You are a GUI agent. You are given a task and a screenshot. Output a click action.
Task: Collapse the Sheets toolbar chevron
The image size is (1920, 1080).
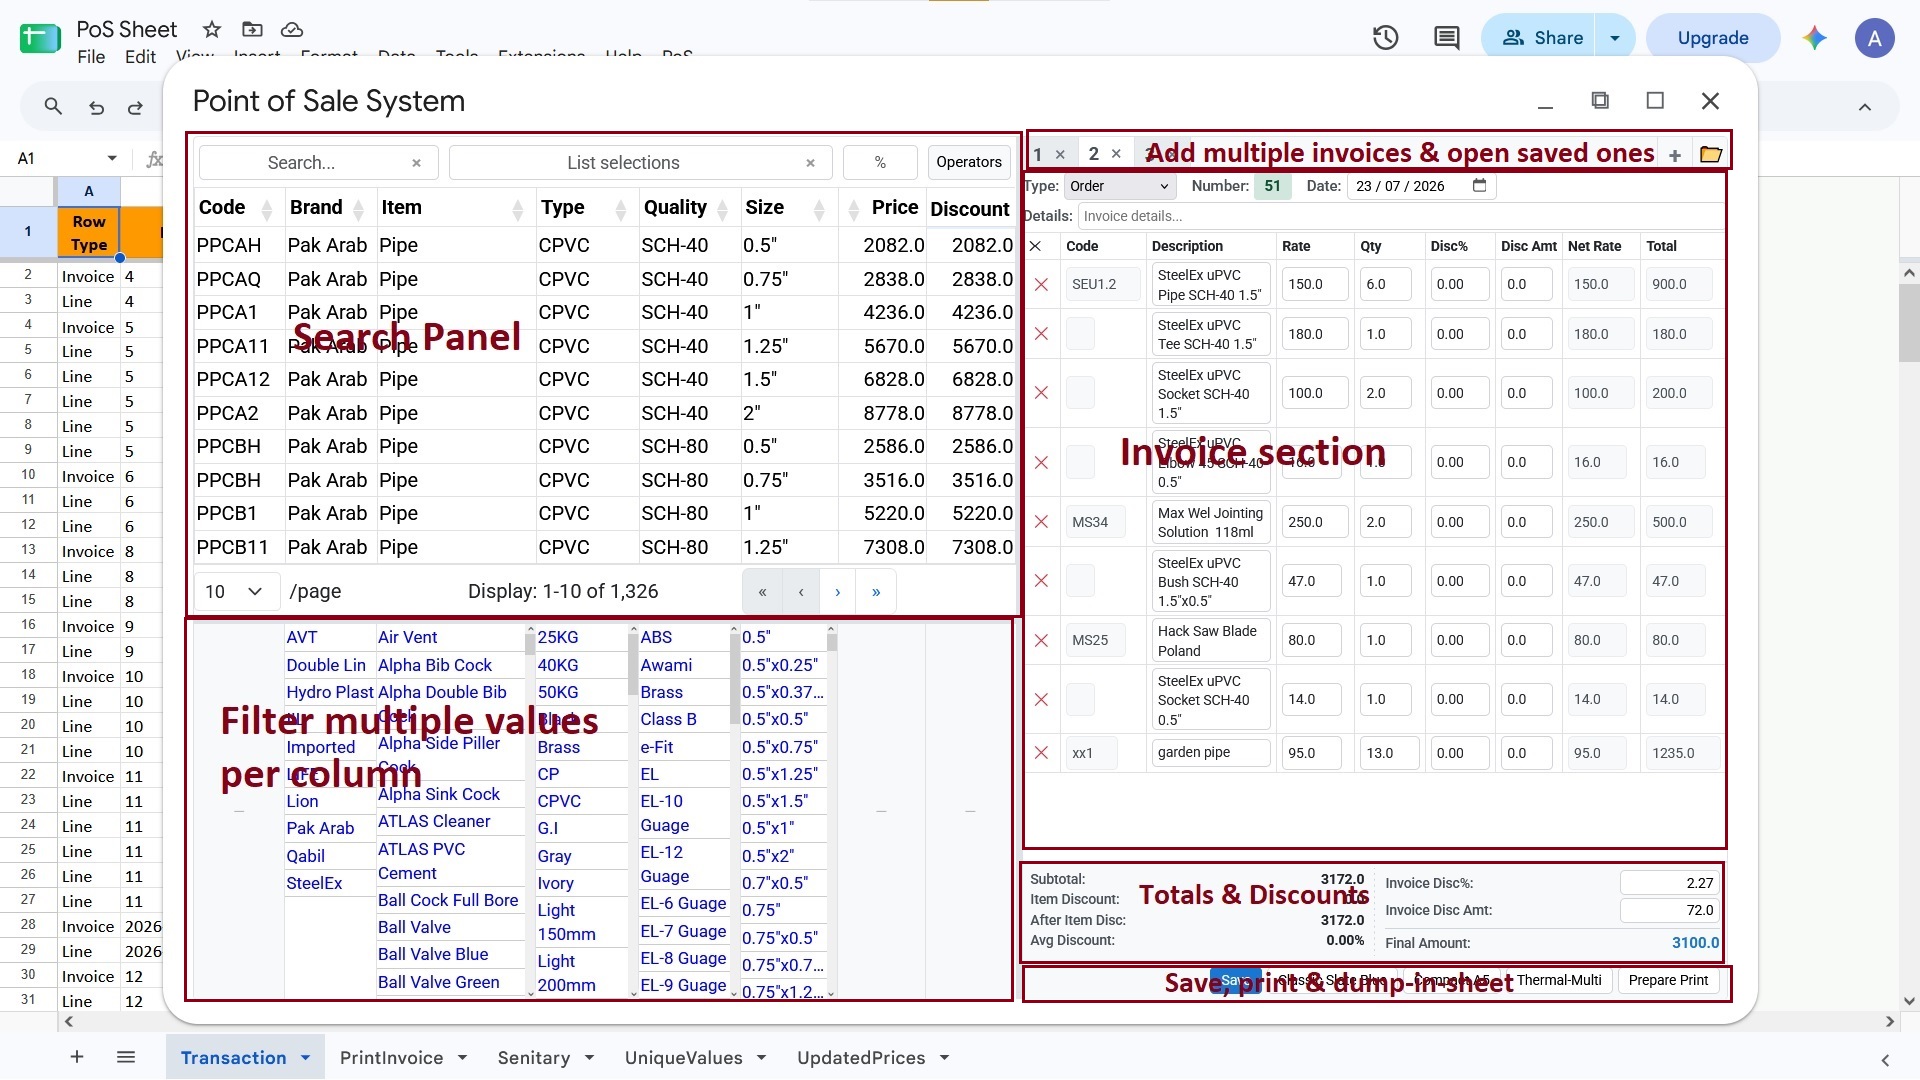[1865, 107]
